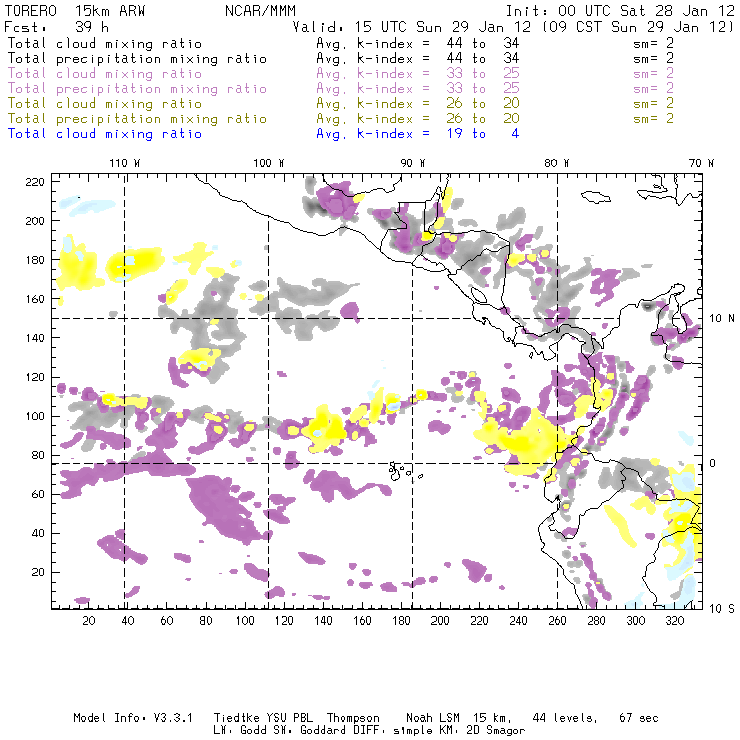Click the '10 S' latitude label

pyautogui.click(x=722, y=609)
